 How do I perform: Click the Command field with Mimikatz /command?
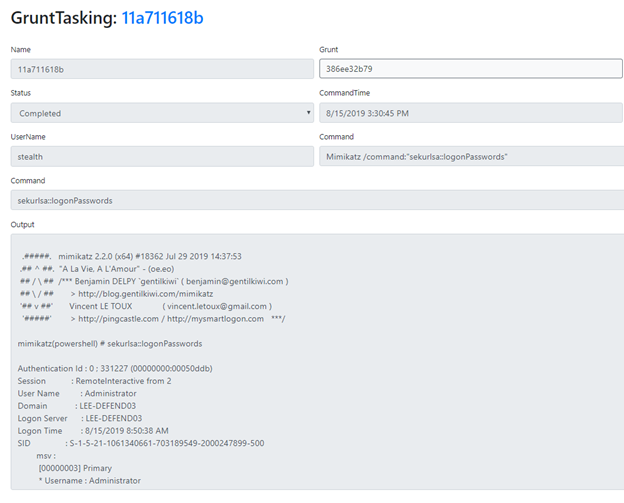pos(471,156)
